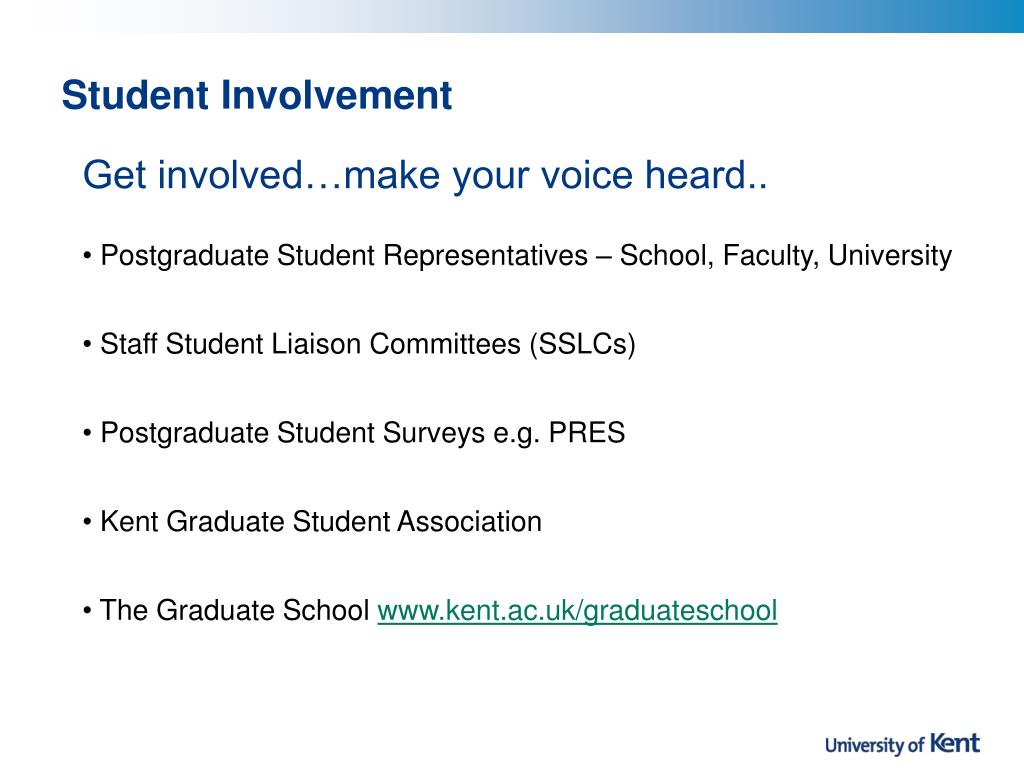This screenshot has height=768, width=1024.
Task: Click the word 'Involvement' in the title
Action: coord(336,95)
